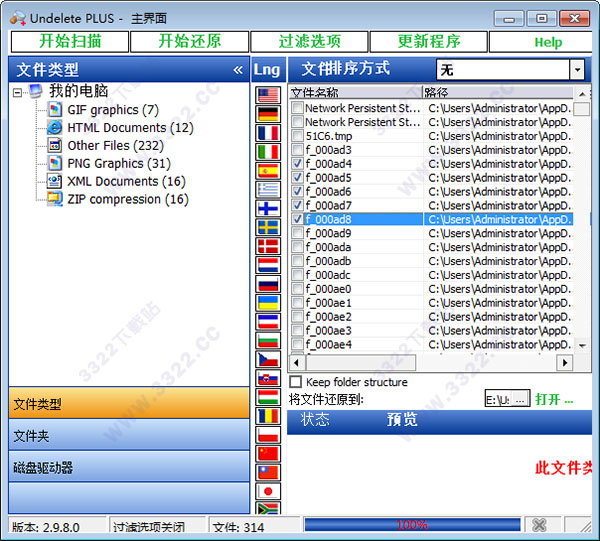The height and width of the screenshot is (541, 600).
Task: Uncheck the f_000ad8 file checkbox
Action: click(297, 219)
